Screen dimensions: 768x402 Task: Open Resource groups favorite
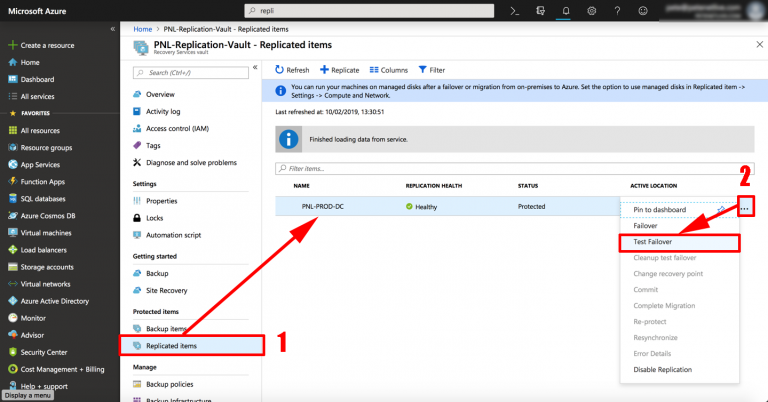[40, 147]
